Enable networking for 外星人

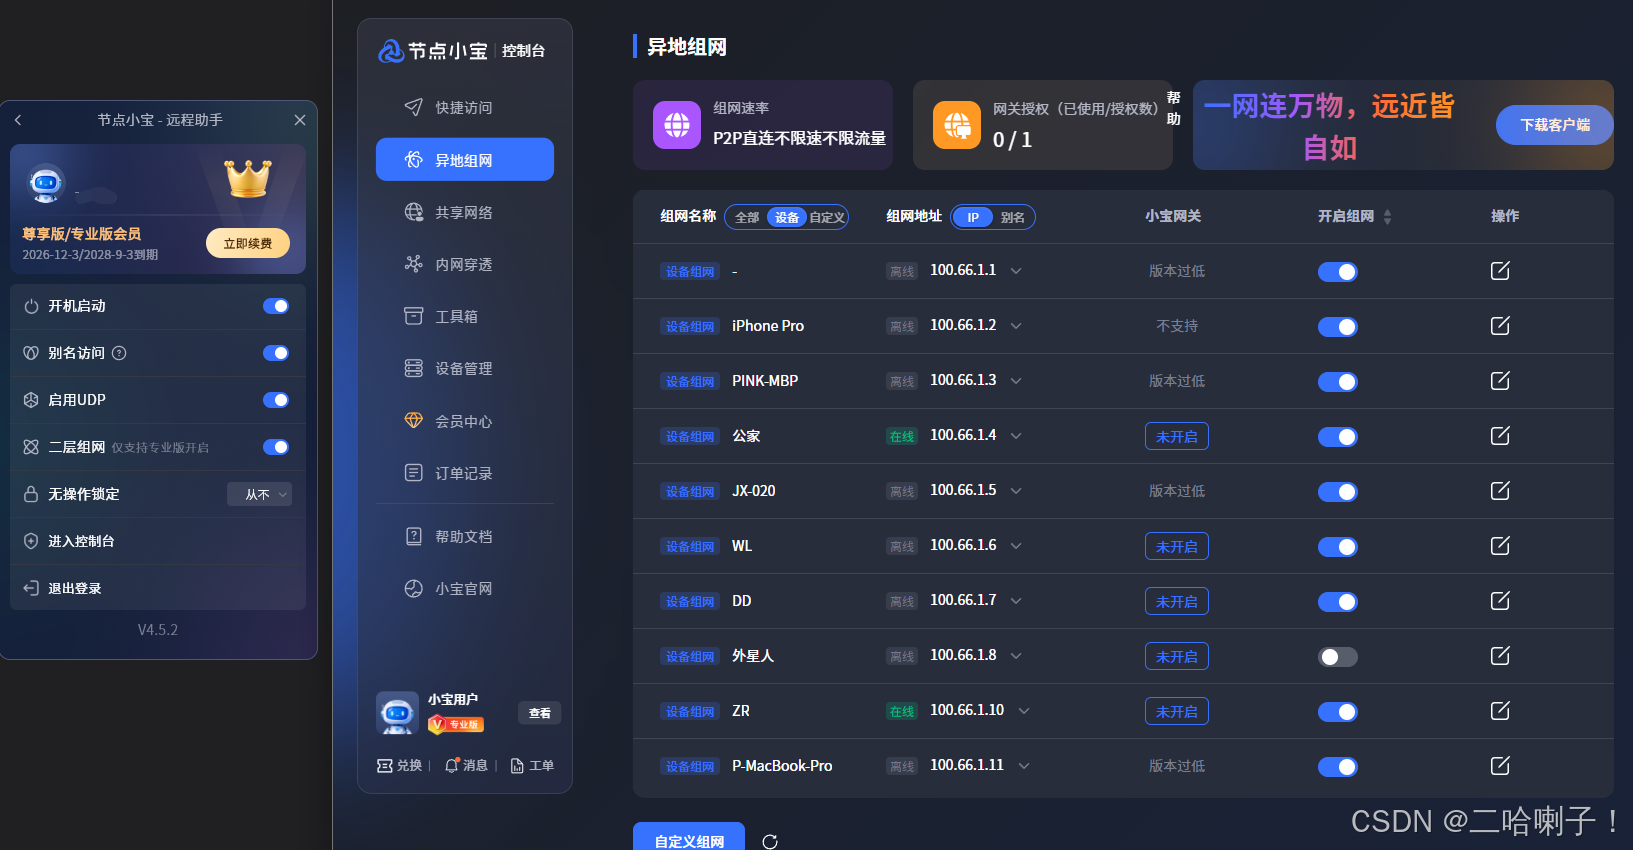1338,657
